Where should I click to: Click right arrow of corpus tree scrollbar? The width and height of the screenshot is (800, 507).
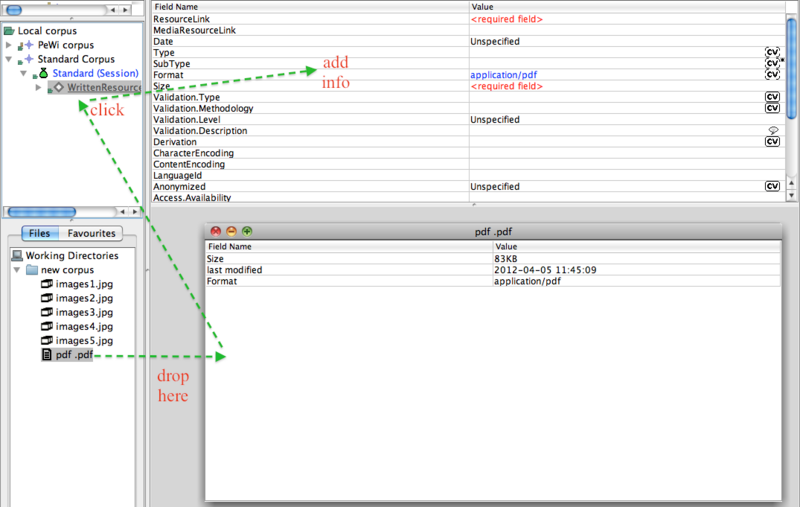[135, 211]
